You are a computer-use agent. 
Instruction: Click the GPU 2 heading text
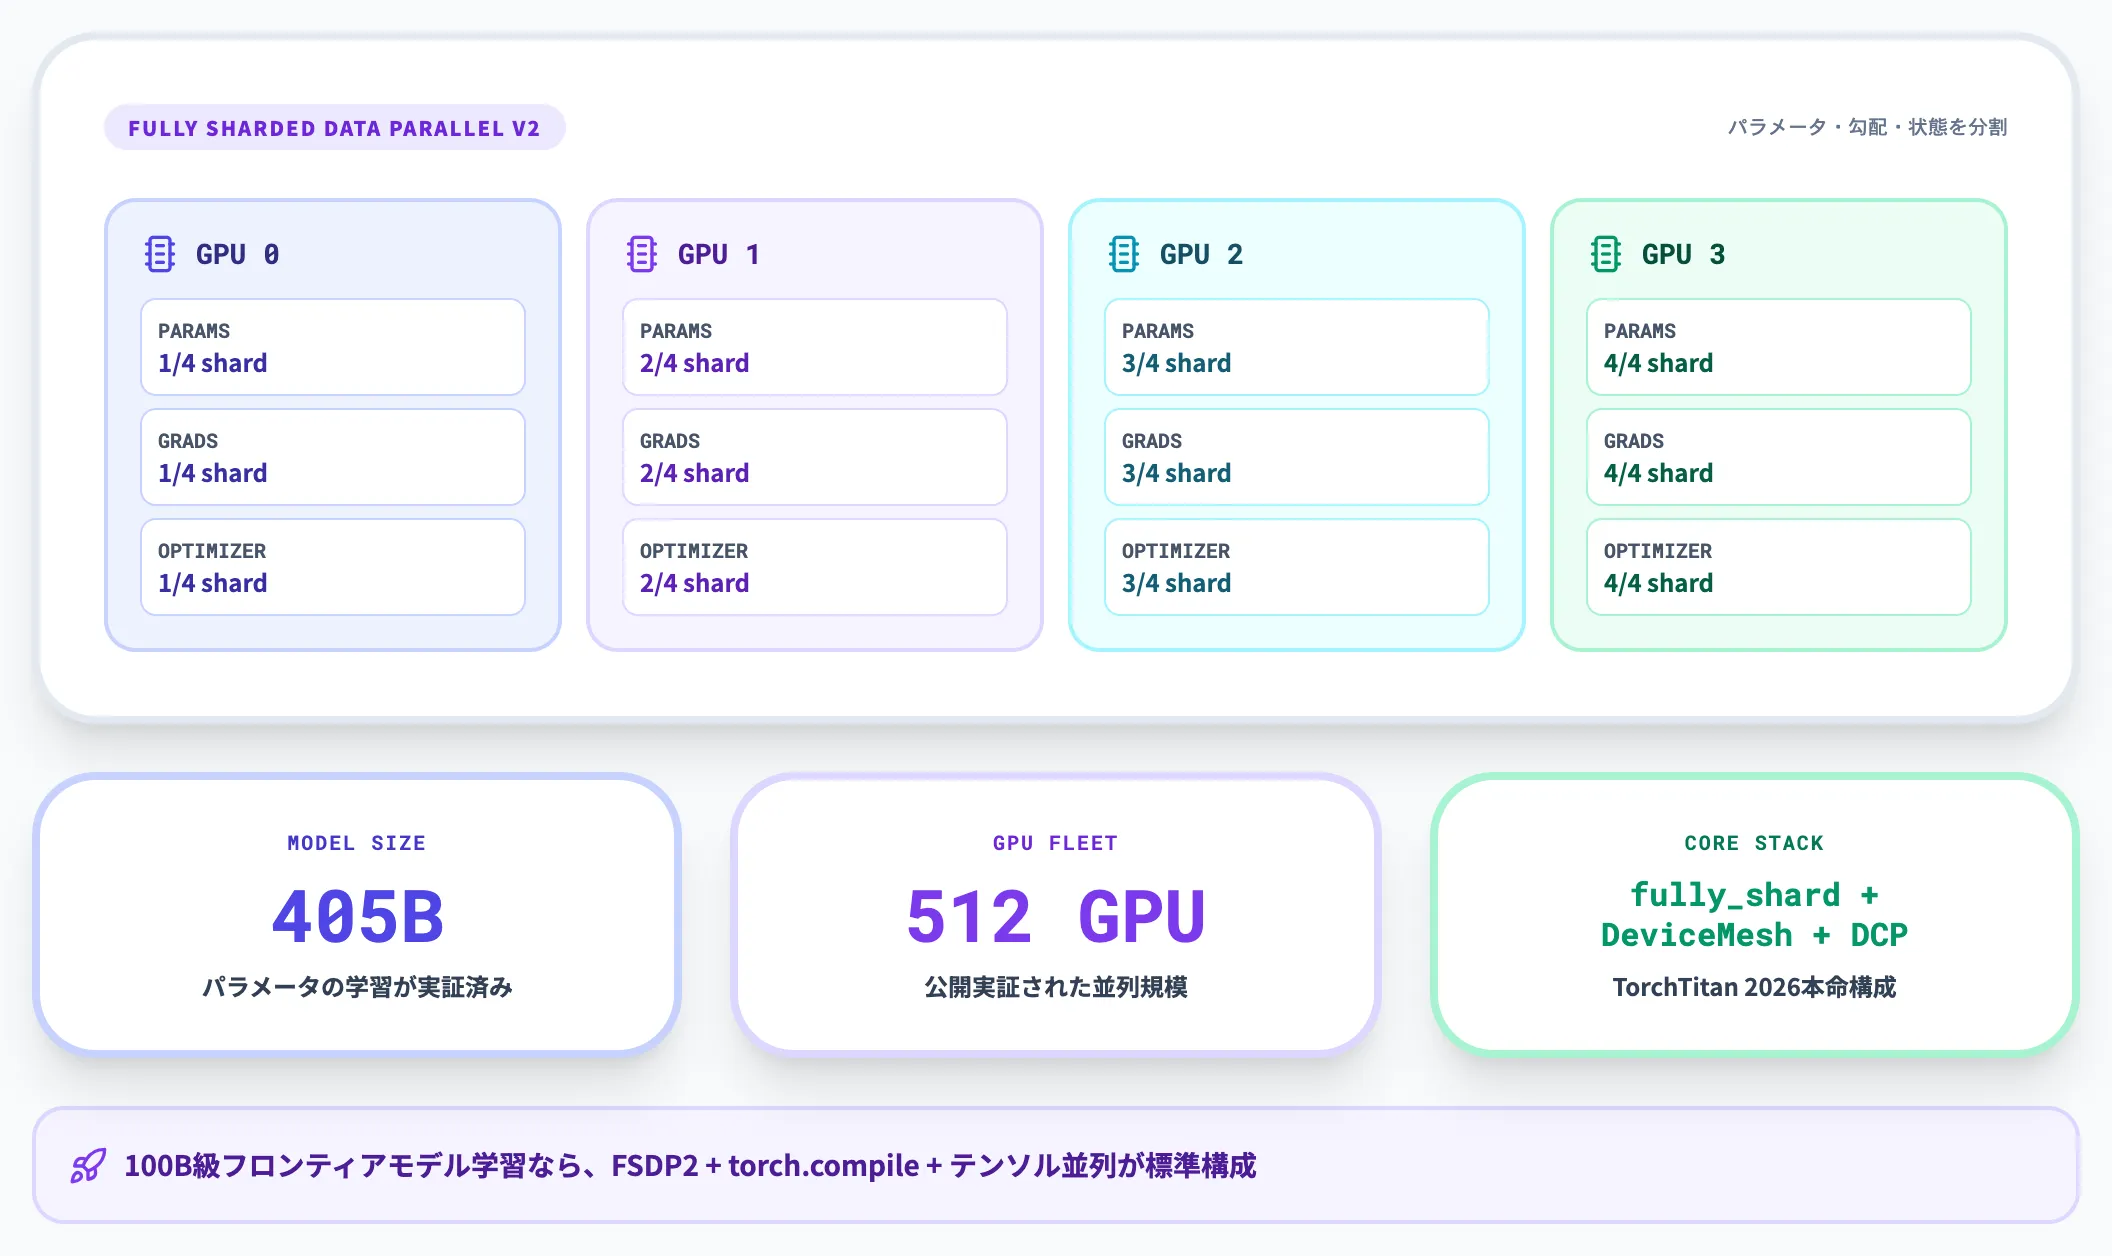1202,254
